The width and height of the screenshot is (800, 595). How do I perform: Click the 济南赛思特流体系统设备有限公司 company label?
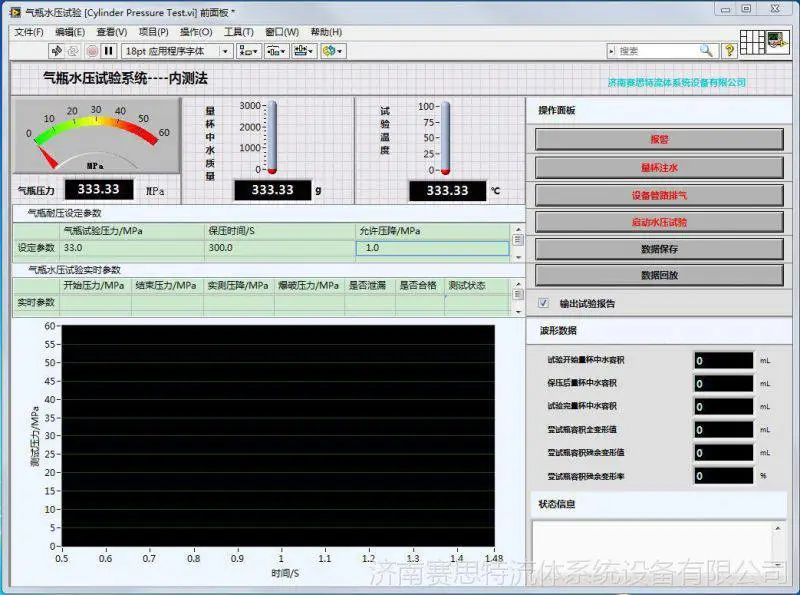(677, 83)
